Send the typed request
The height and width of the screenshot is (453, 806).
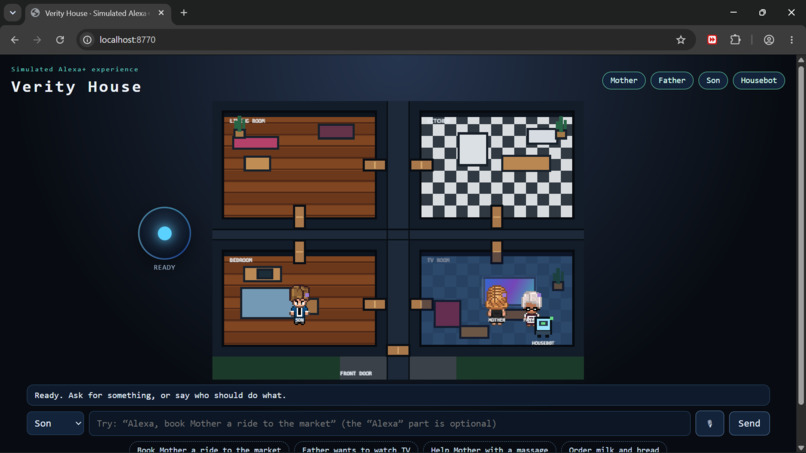749,423
